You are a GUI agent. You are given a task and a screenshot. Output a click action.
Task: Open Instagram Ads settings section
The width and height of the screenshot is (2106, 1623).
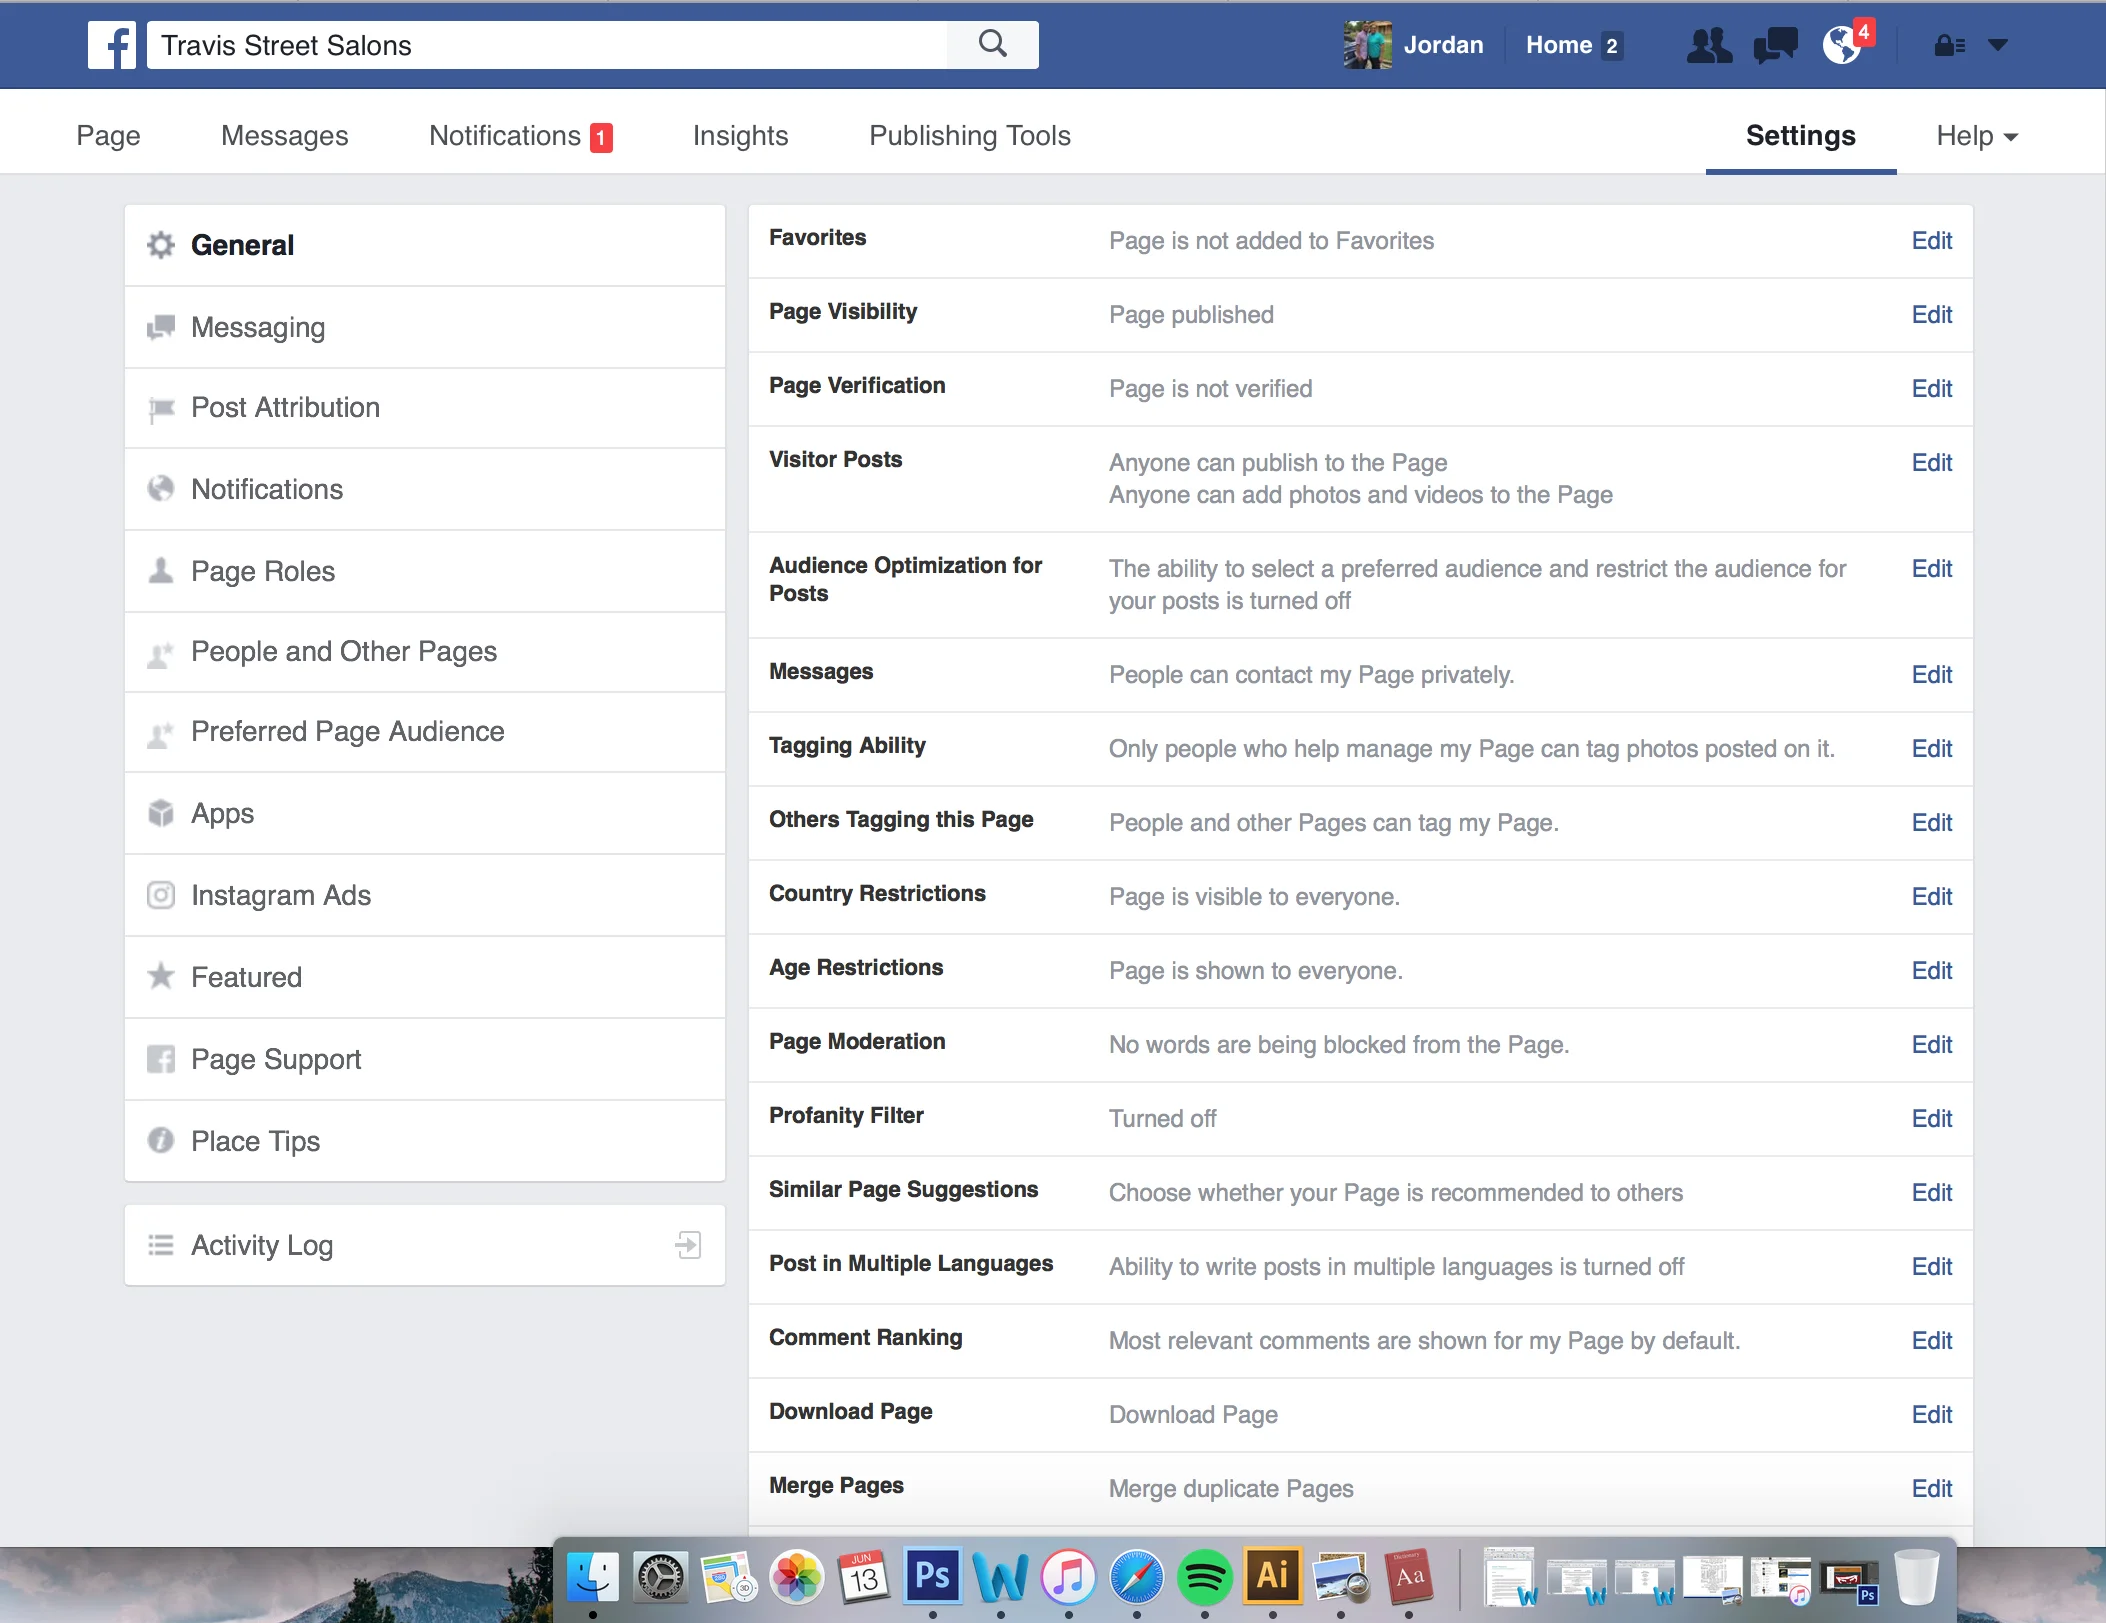tap(281, 895)
